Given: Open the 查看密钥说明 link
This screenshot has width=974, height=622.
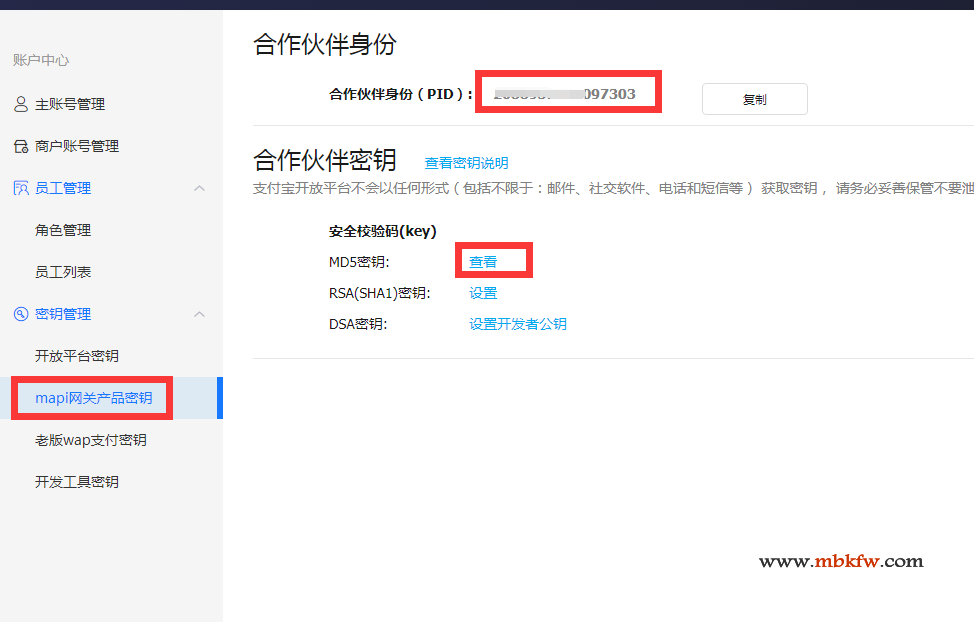Looking at the screenshot, I should (x=466, y=163).
